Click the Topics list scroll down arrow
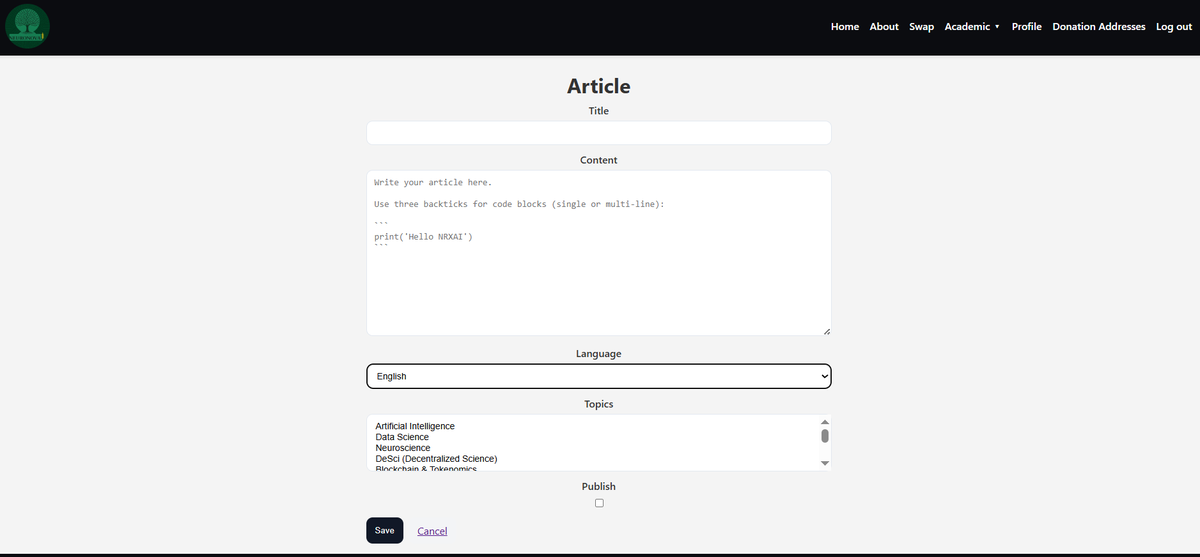1200x557 pixels. pos(825,464)
